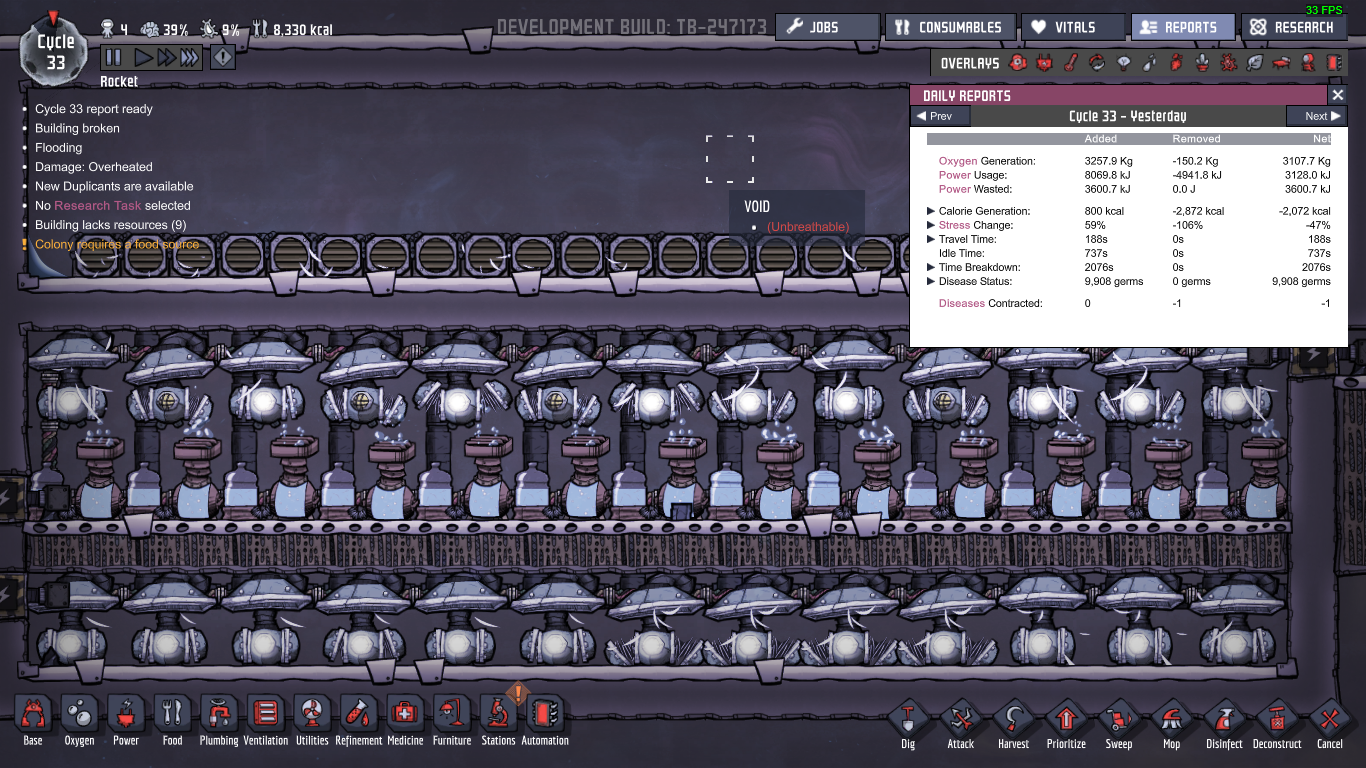Open the Plumbing build menu
Image resolution: width=1366 pixels, height=768 pixels.
click(x=218, y=715)
